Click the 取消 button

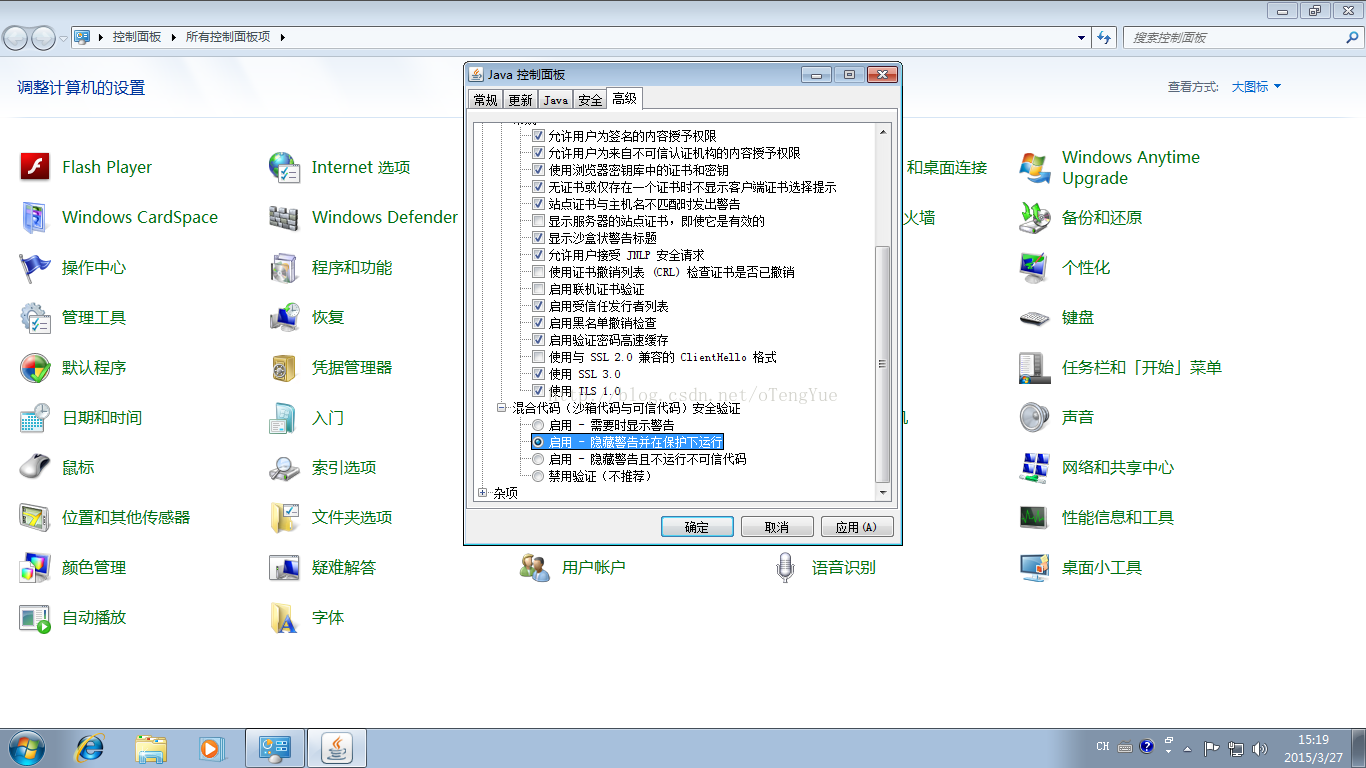pyautogui.click(x=777, y=527)
